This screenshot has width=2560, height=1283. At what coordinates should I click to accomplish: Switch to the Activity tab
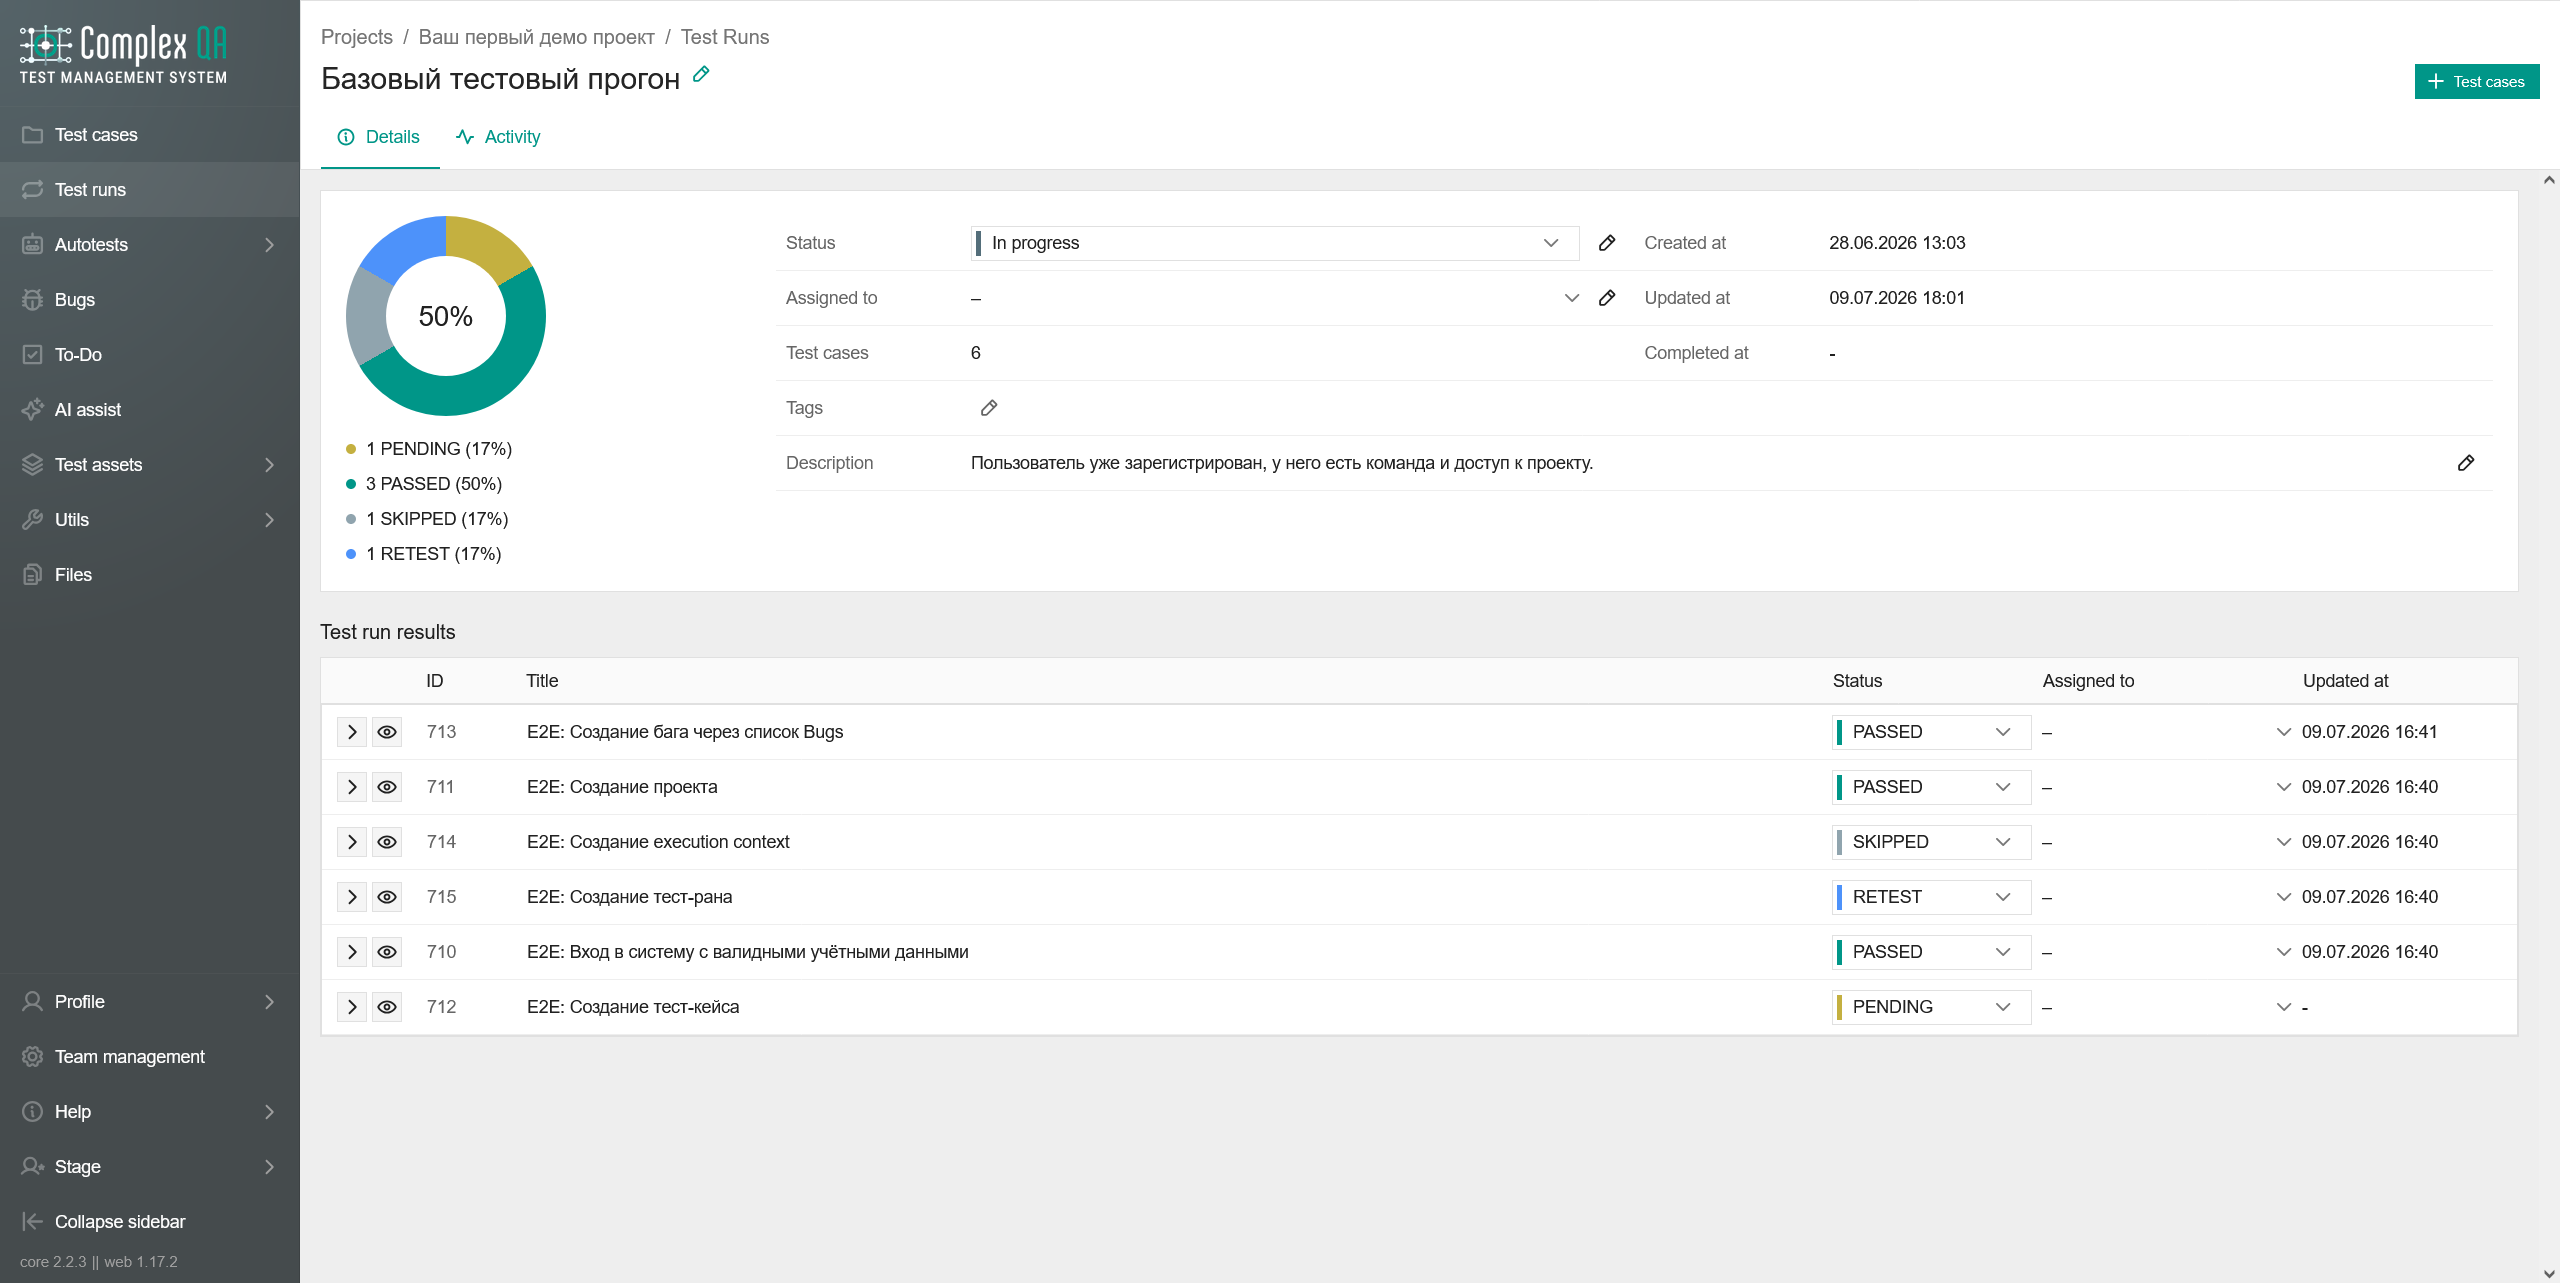click(498, 137)
